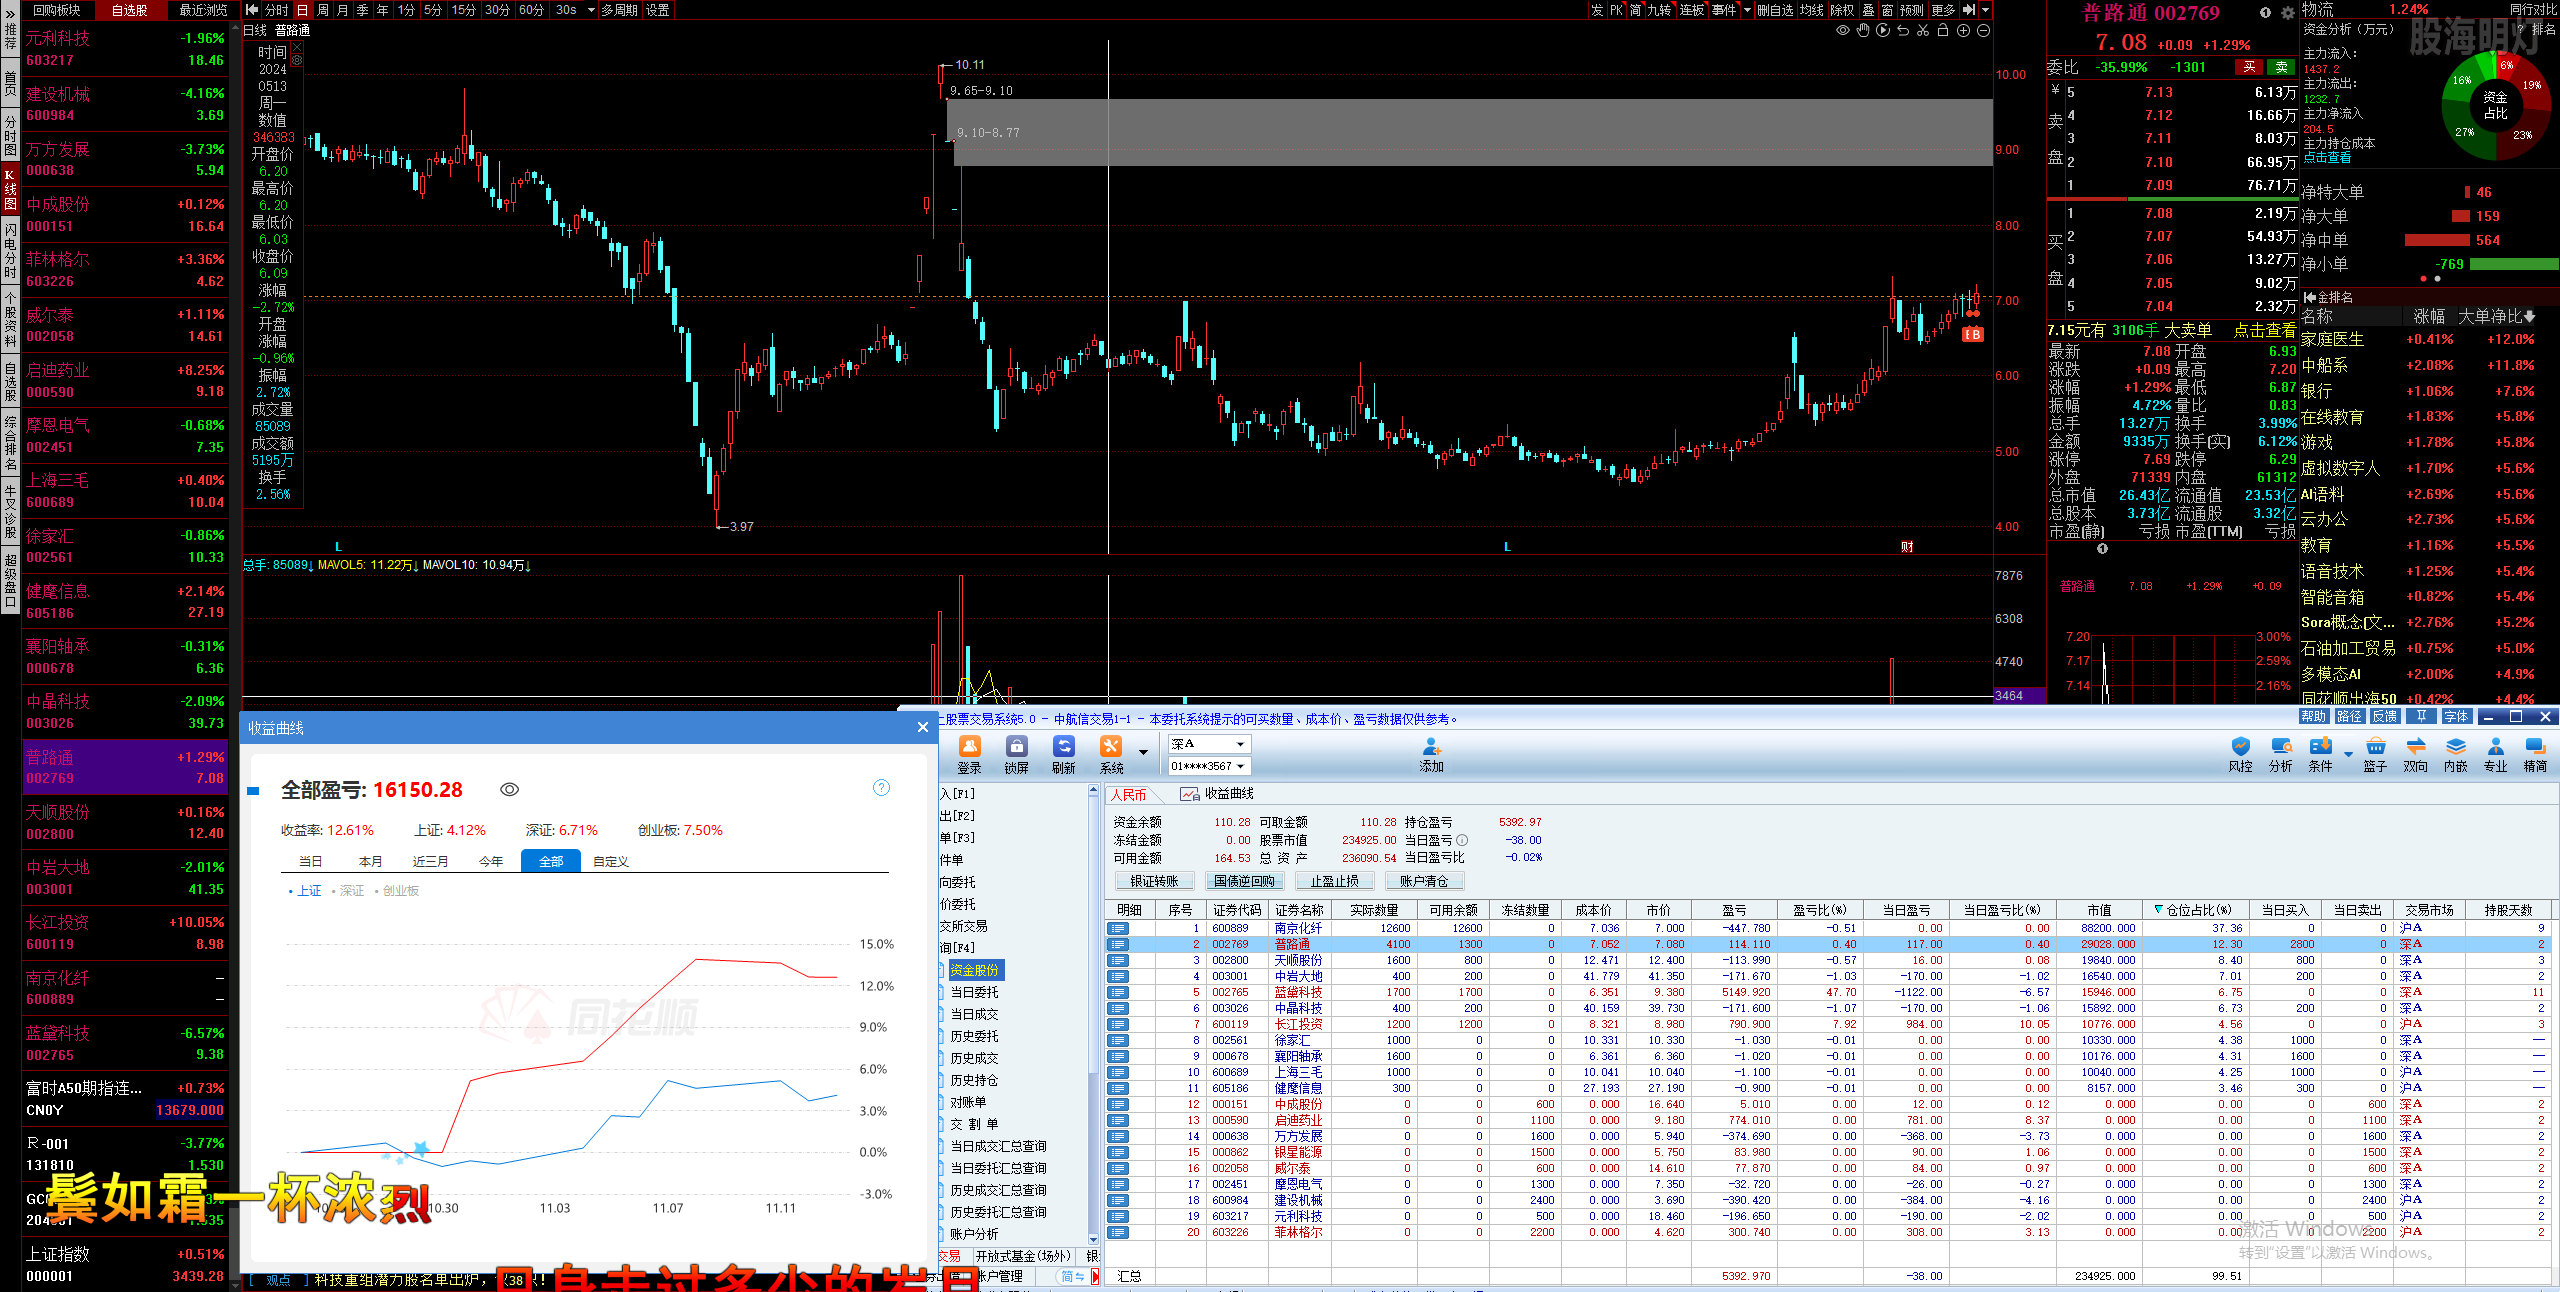
Task: Click 仓位占比 column sort arrow
Action: [x=2158, y=910]
